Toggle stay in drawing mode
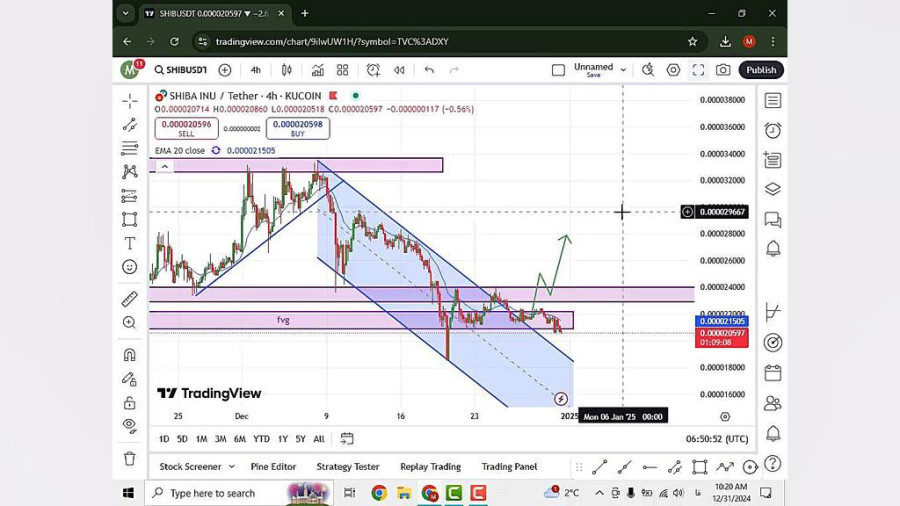Screen dimensions: 900x506 [x=130, y=379]
